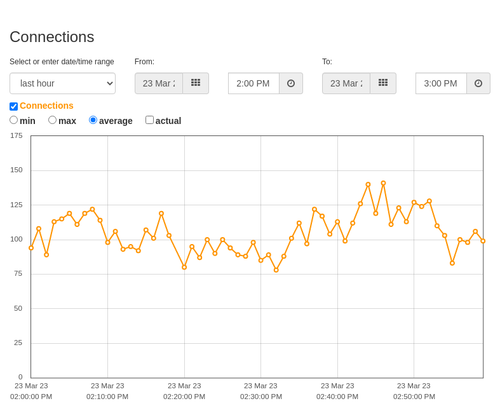Click the 2:00 PM From time field

click(254, 83)
